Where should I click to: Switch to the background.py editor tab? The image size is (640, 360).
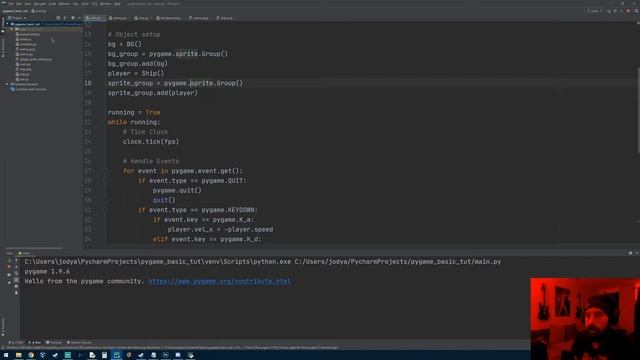(x=169, y=18)
